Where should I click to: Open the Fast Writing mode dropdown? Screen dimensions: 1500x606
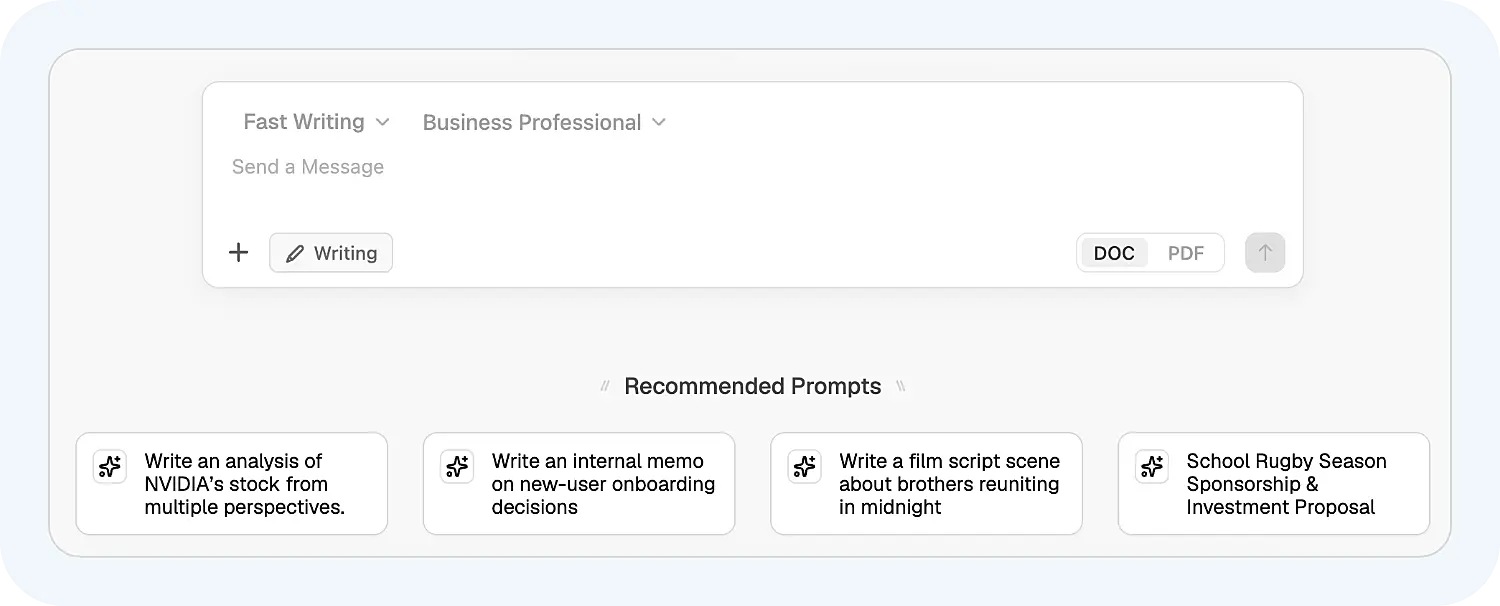[316, 122]
